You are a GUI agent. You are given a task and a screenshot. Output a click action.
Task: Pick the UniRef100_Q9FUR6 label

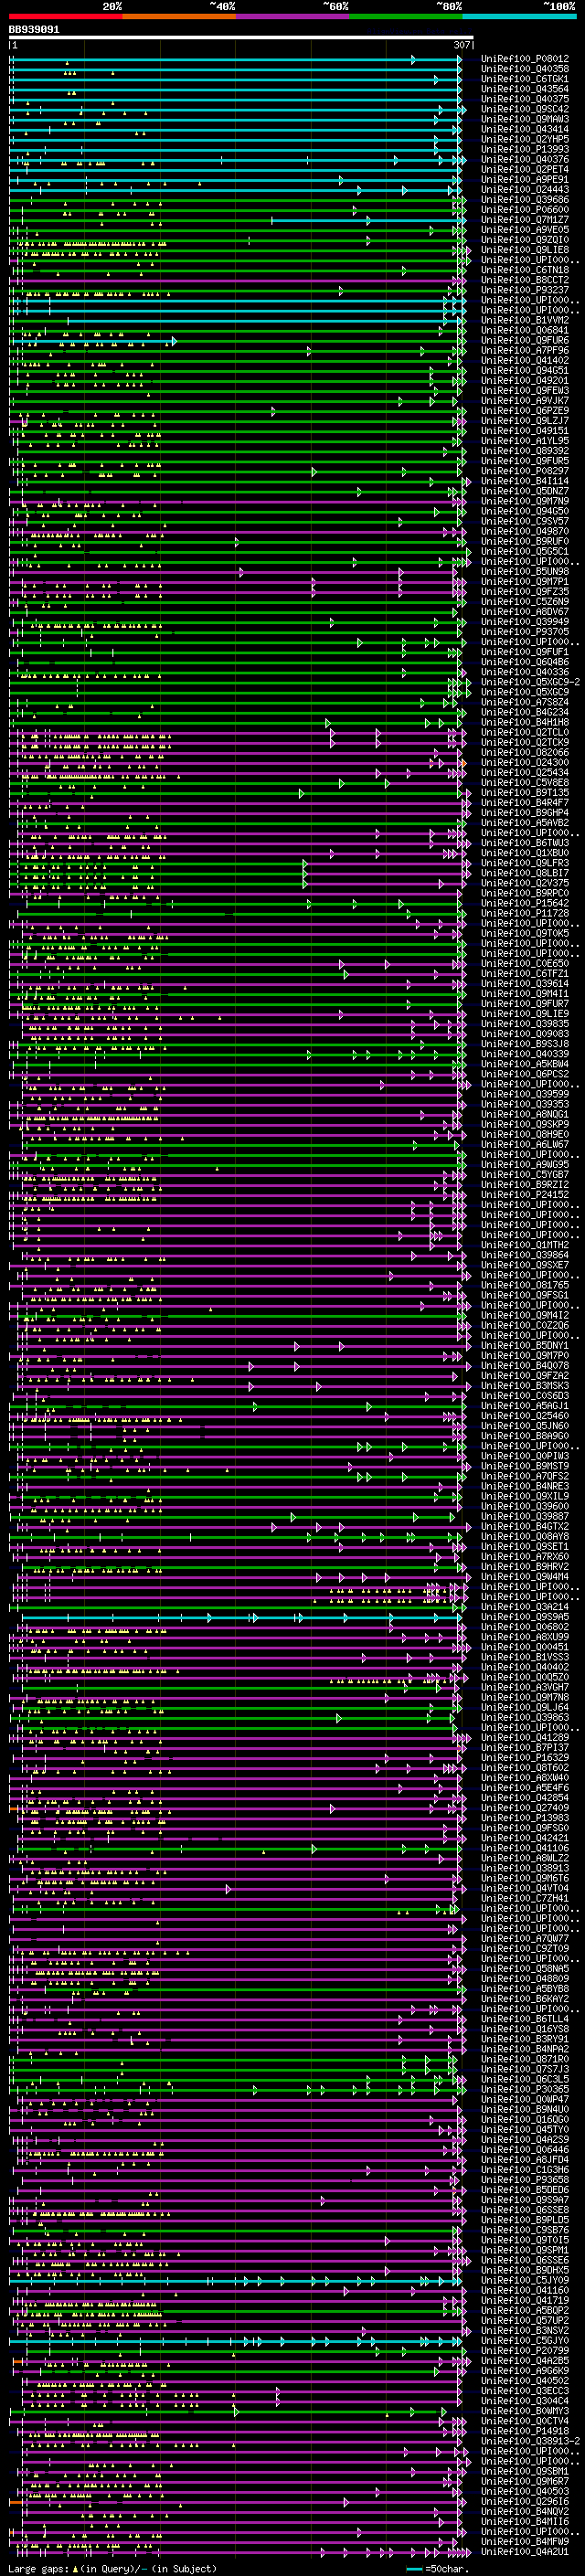pyautogui.click(x=525, y=340)
